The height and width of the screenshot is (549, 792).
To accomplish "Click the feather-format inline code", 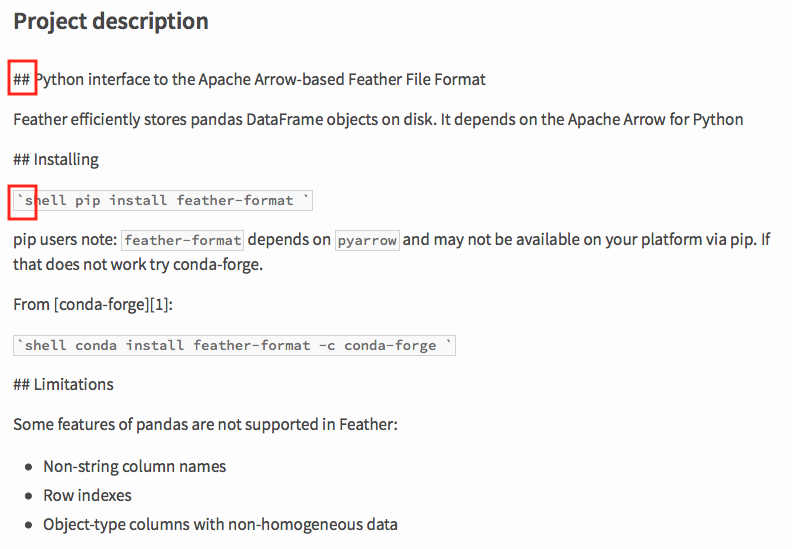I will point(182,240).
